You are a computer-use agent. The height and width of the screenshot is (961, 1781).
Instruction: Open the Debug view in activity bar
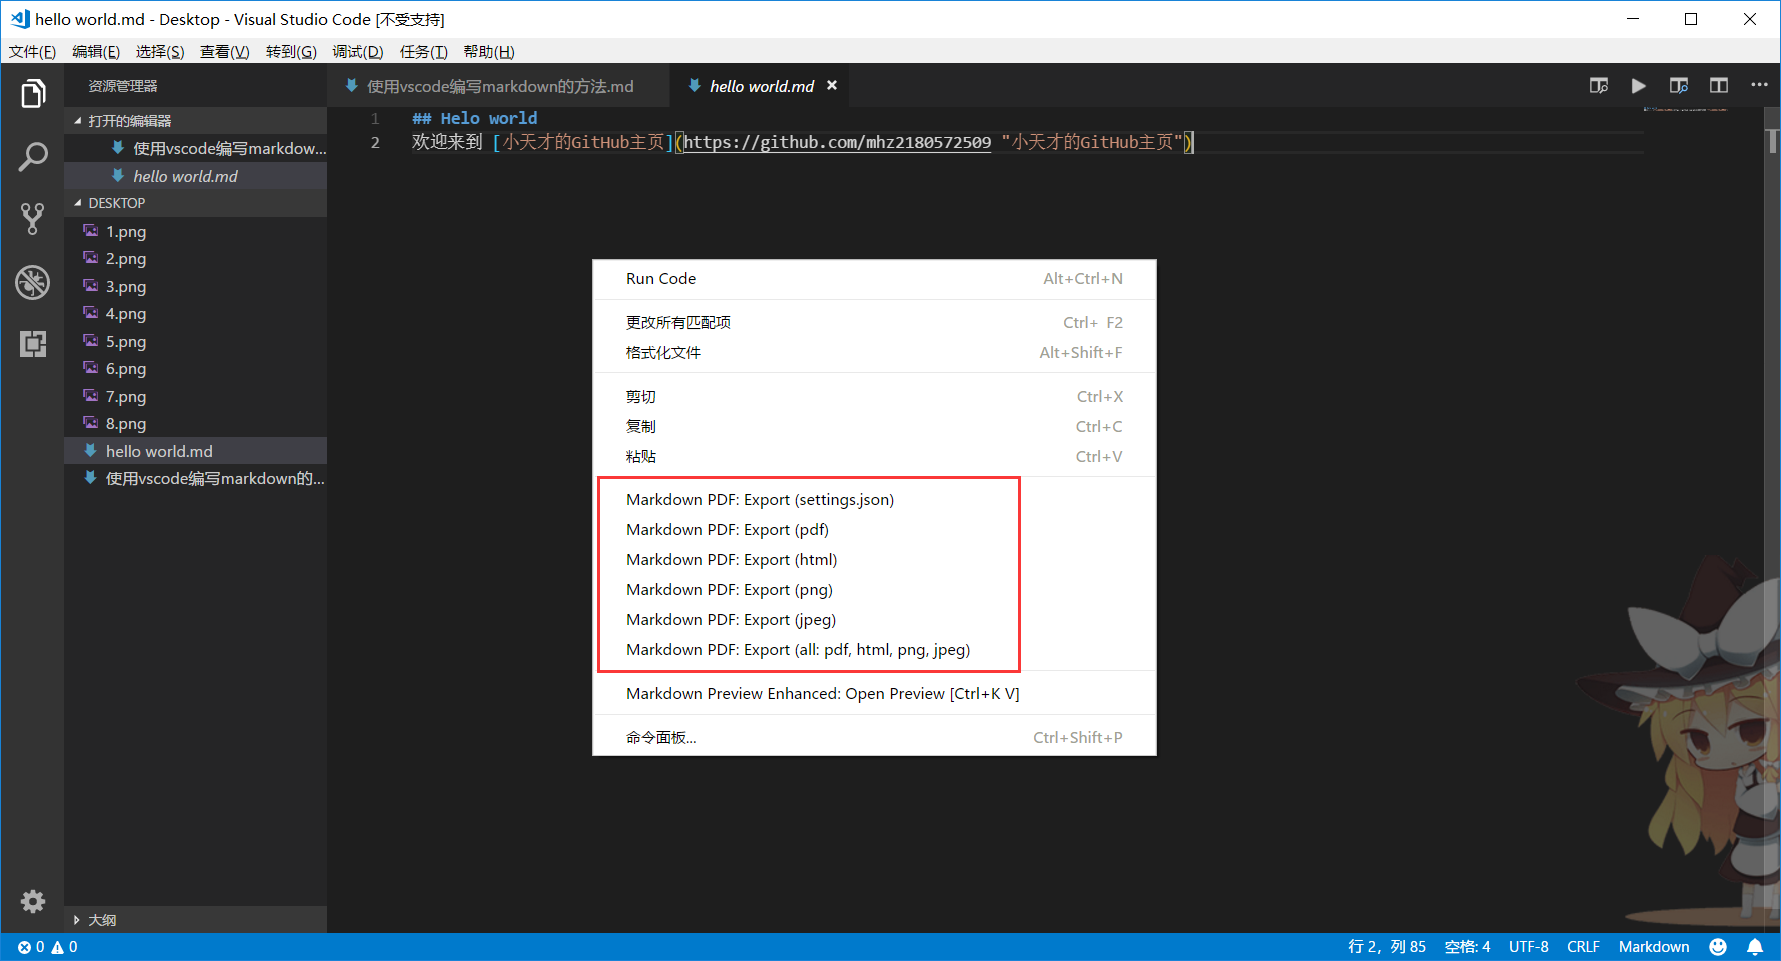tap(33, 282)
